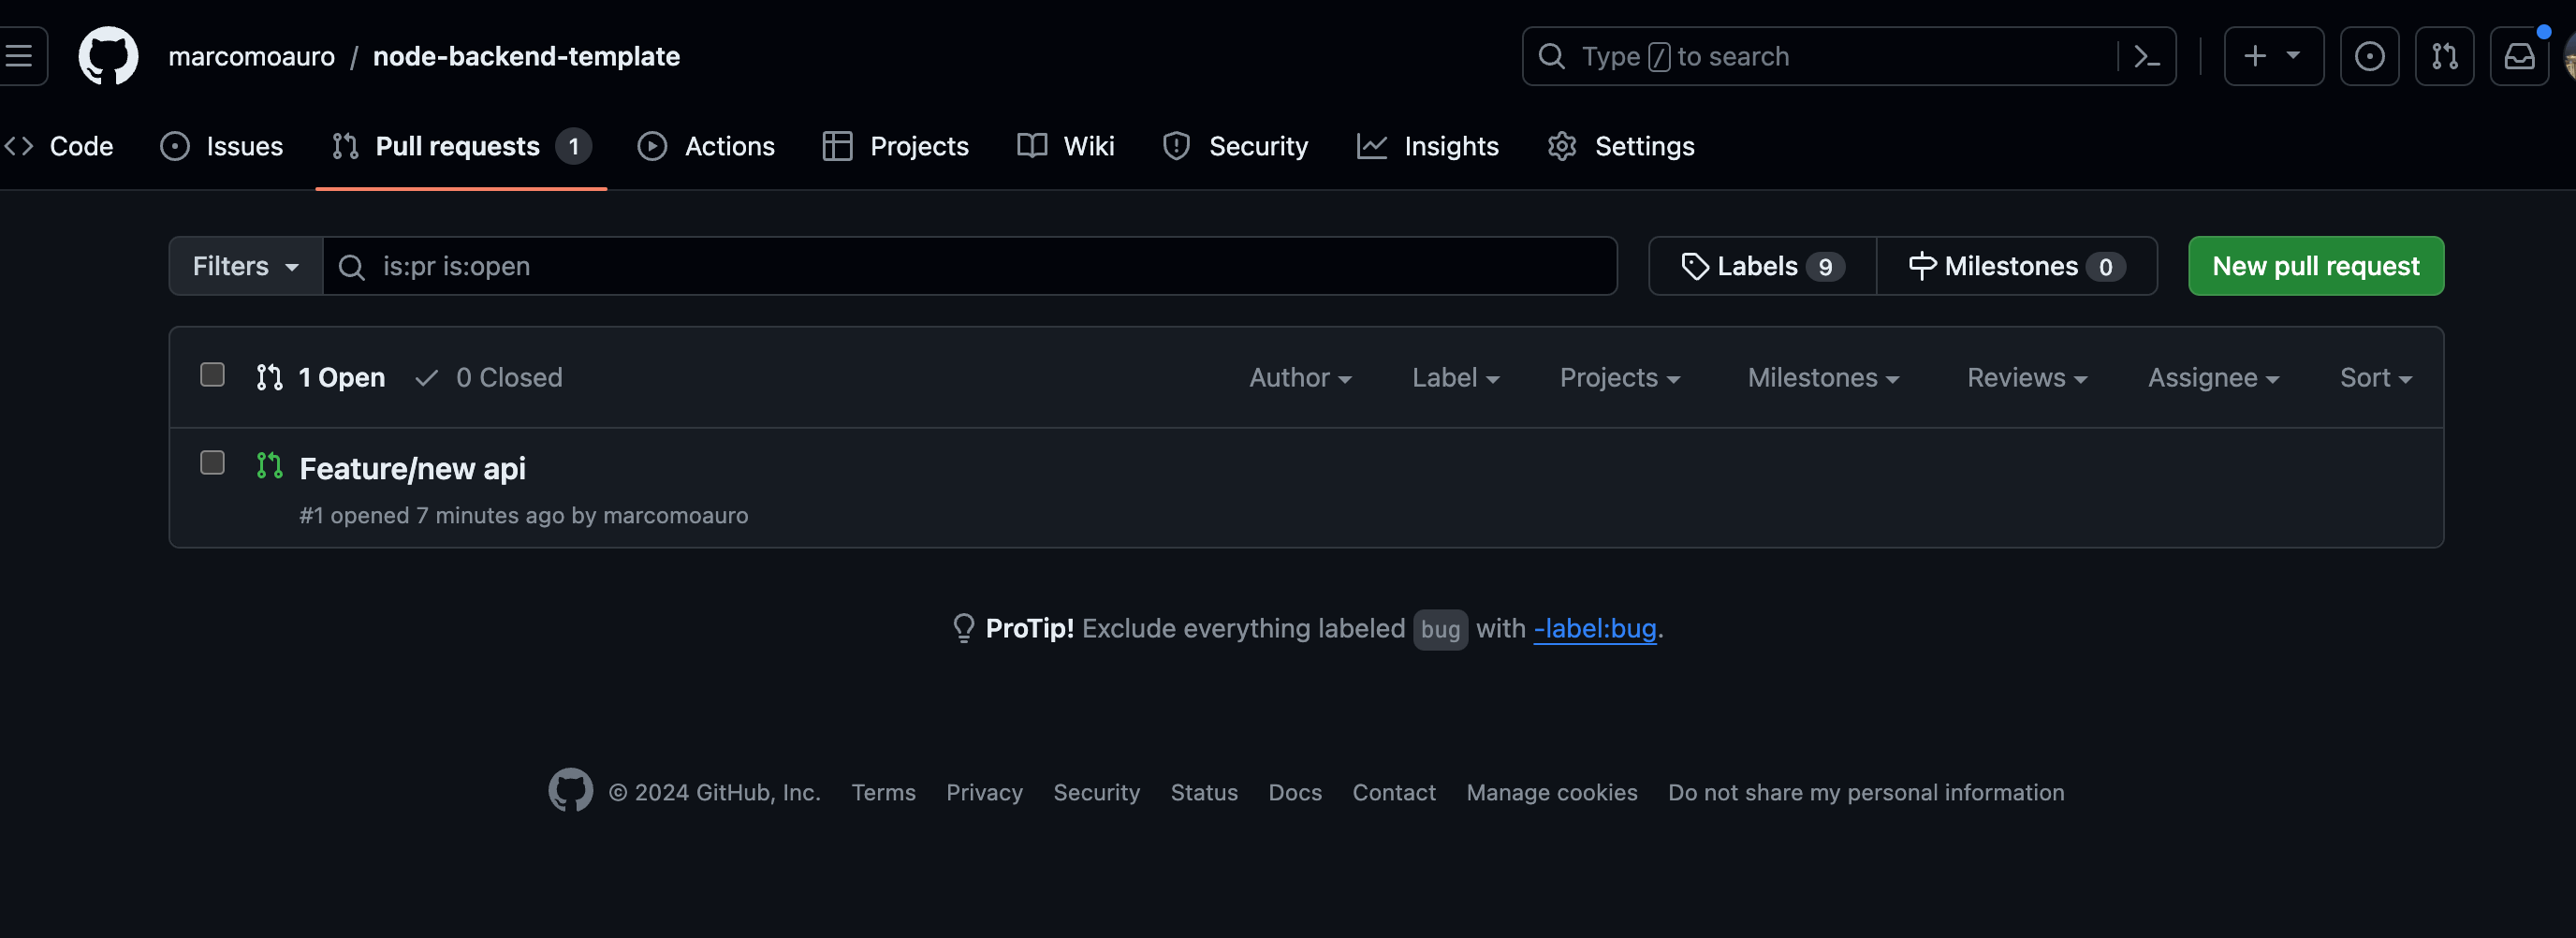Click the New pull request button
The image size is (2576, 938).
point(2315,266)
